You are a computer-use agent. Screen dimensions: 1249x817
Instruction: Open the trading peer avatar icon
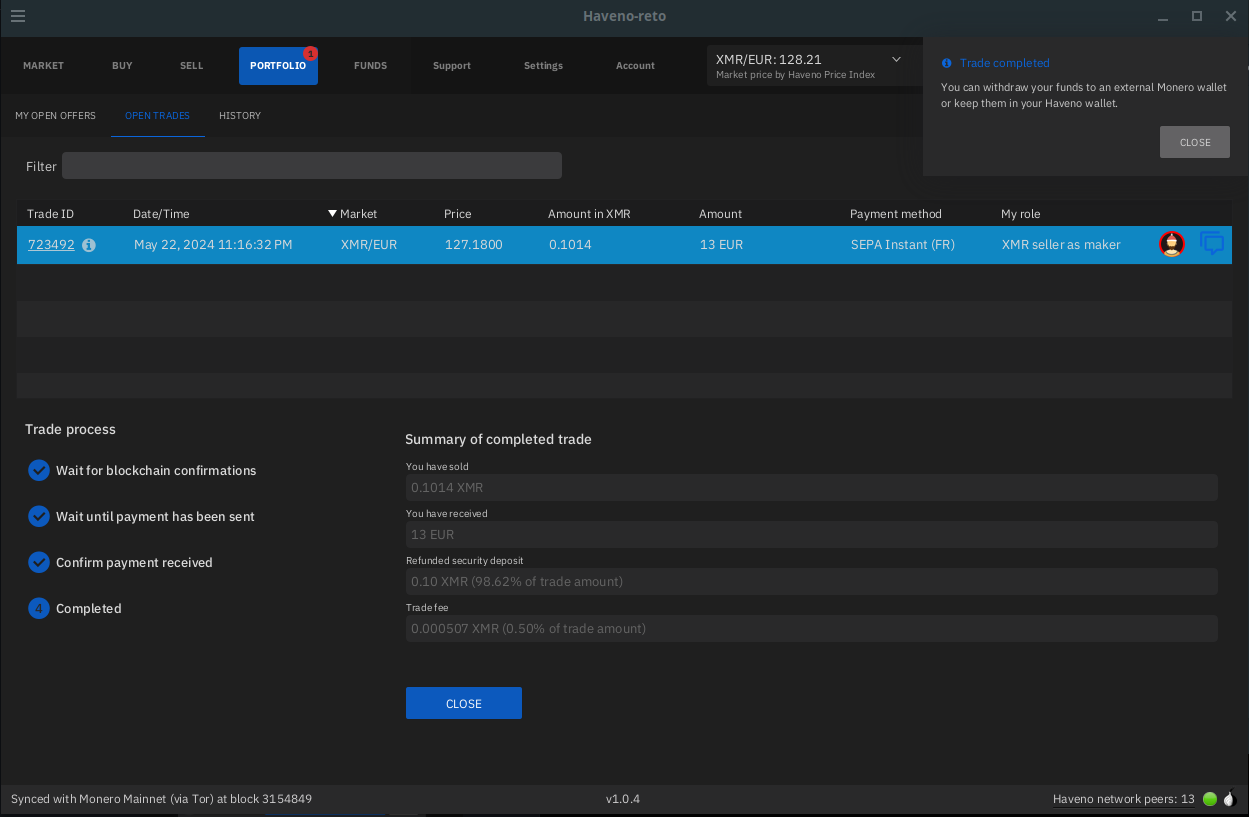[1172, 244]
